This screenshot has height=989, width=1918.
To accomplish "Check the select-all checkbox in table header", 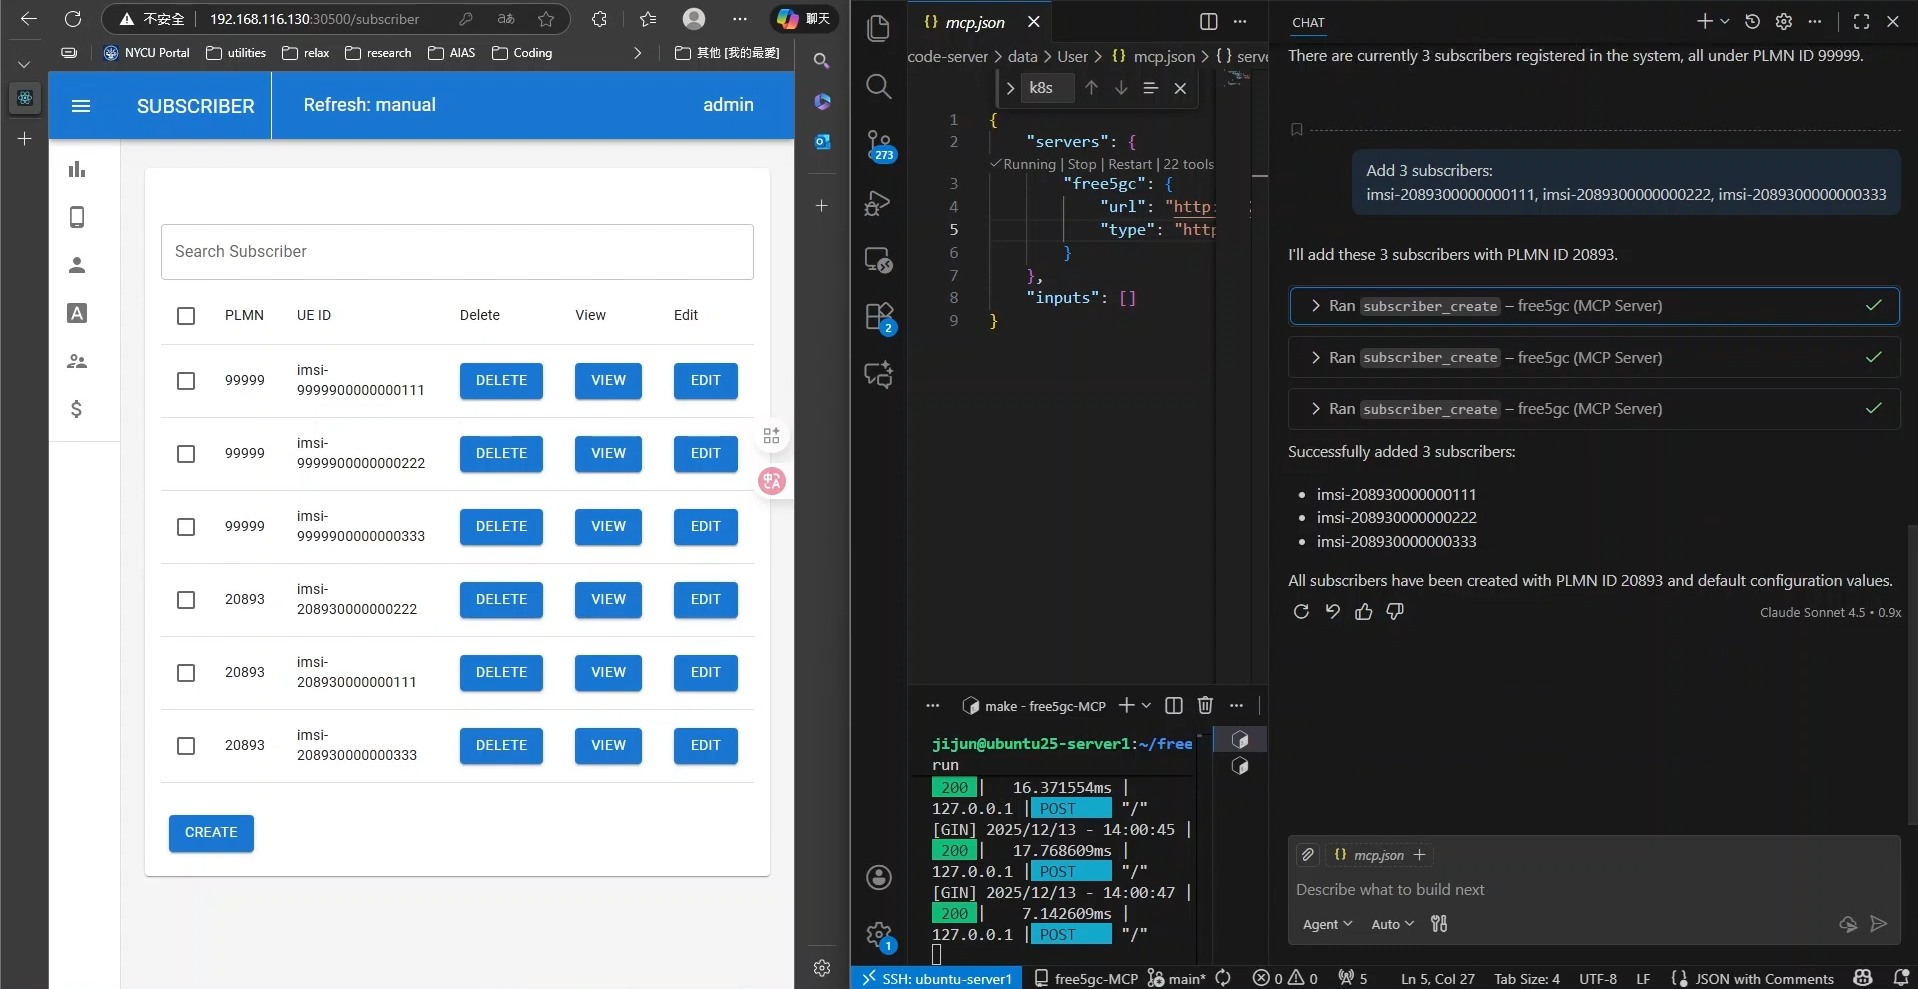I will click(186, 316).
